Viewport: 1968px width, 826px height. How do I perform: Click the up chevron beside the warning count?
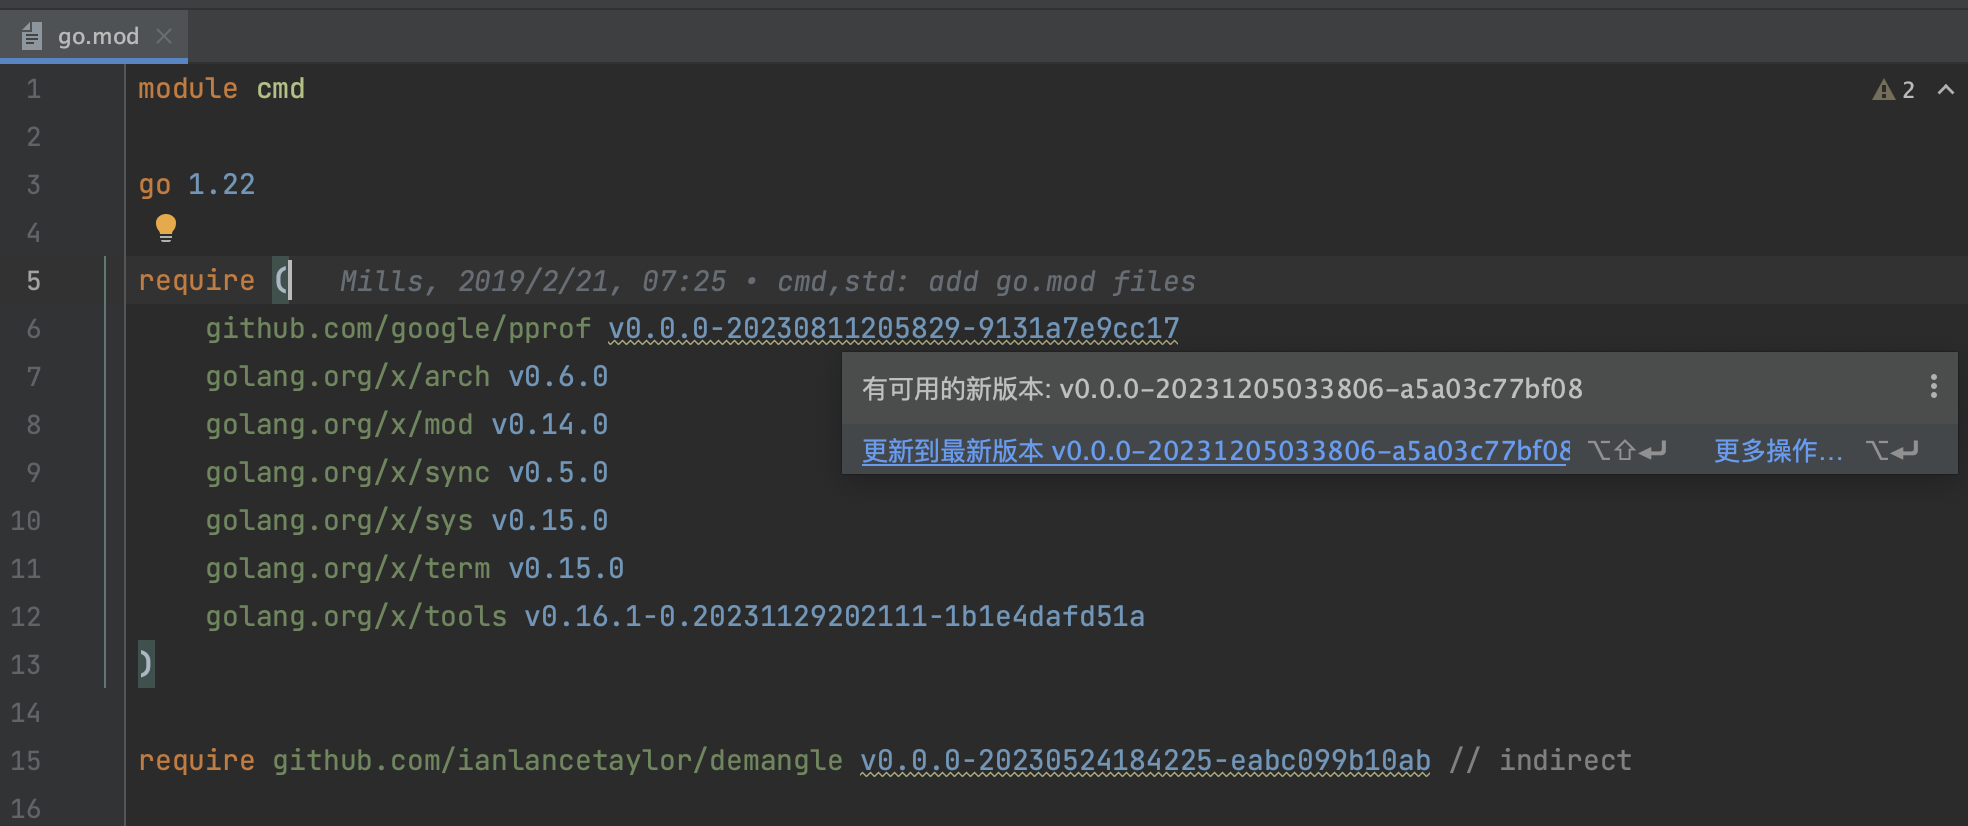(x=1945, y=90)
